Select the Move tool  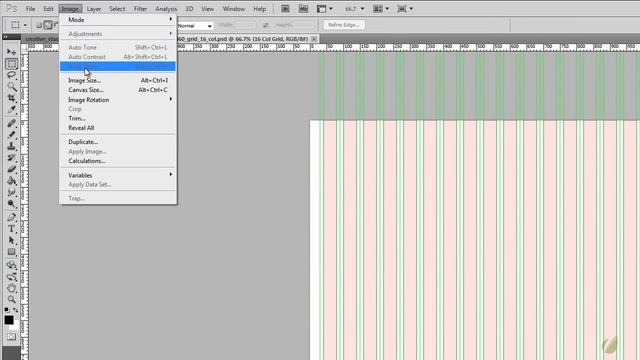click(x=11, y=52)
